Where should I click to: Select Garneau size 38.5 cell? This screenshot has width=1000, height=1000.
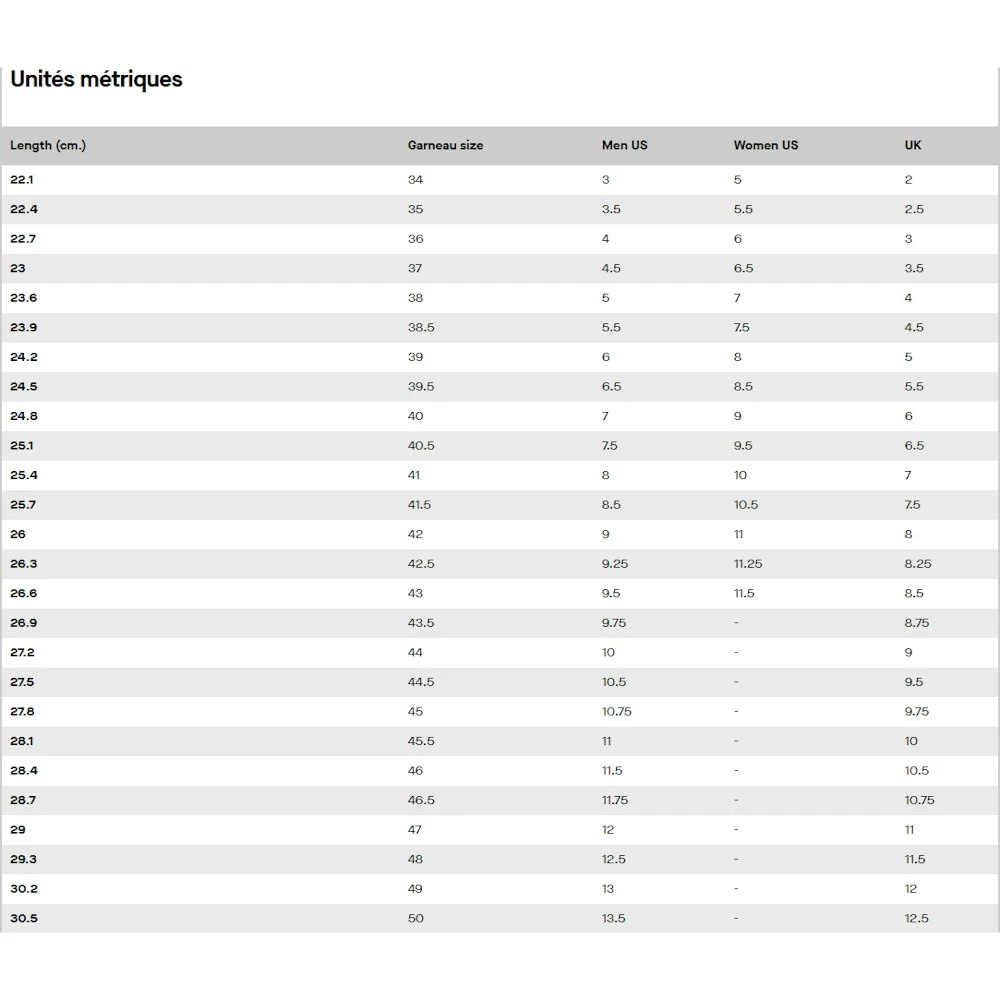pyautogui.click(x=421, y=328)
